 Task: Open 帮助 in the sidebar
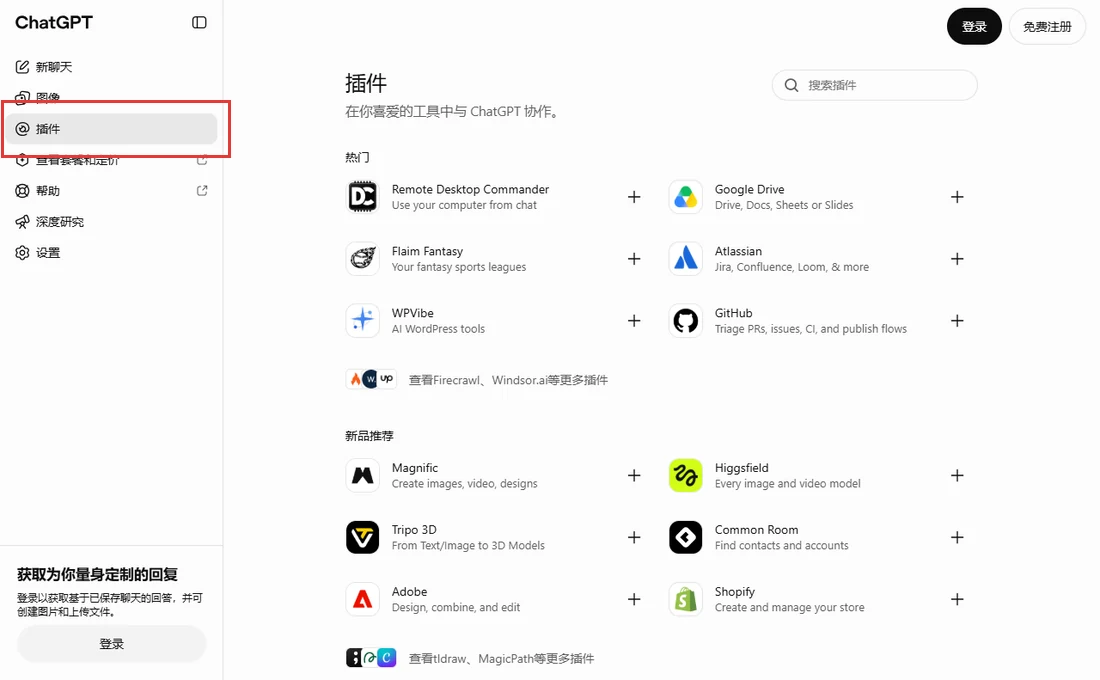point(112,190)
